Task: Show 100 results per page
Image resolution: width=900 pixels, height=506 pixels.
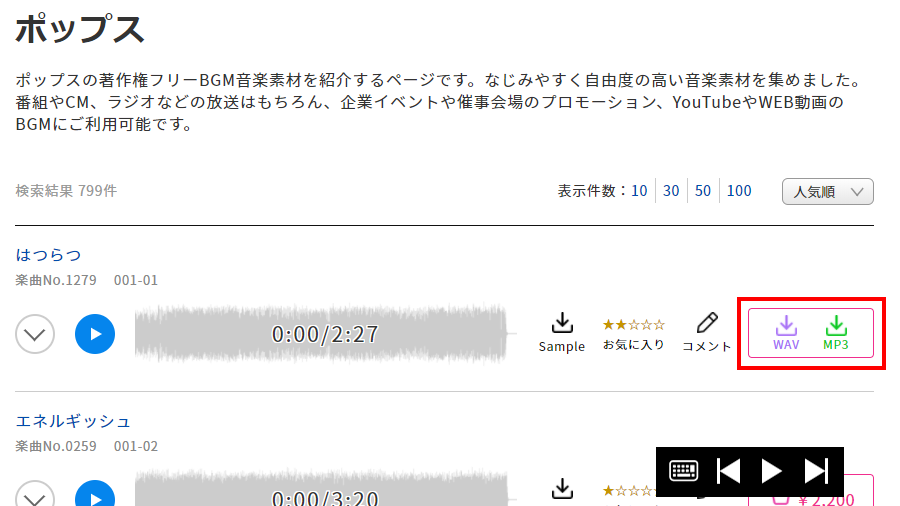Action: tap(739, 191)
